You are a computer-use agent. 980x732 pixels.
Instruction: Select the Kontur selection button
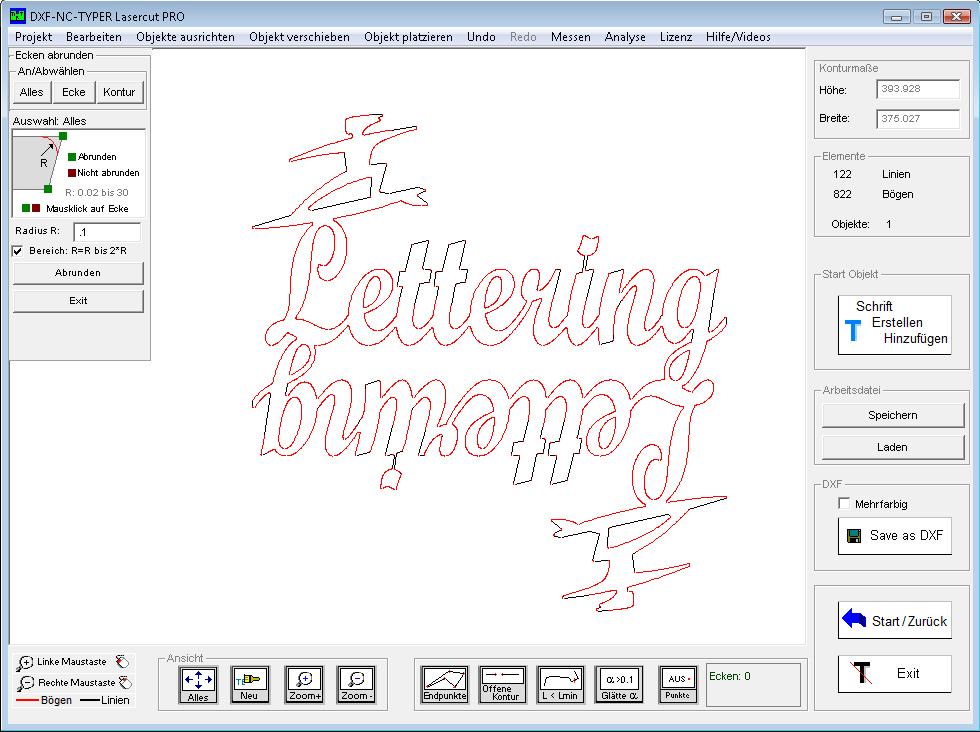tap(119, 92)
